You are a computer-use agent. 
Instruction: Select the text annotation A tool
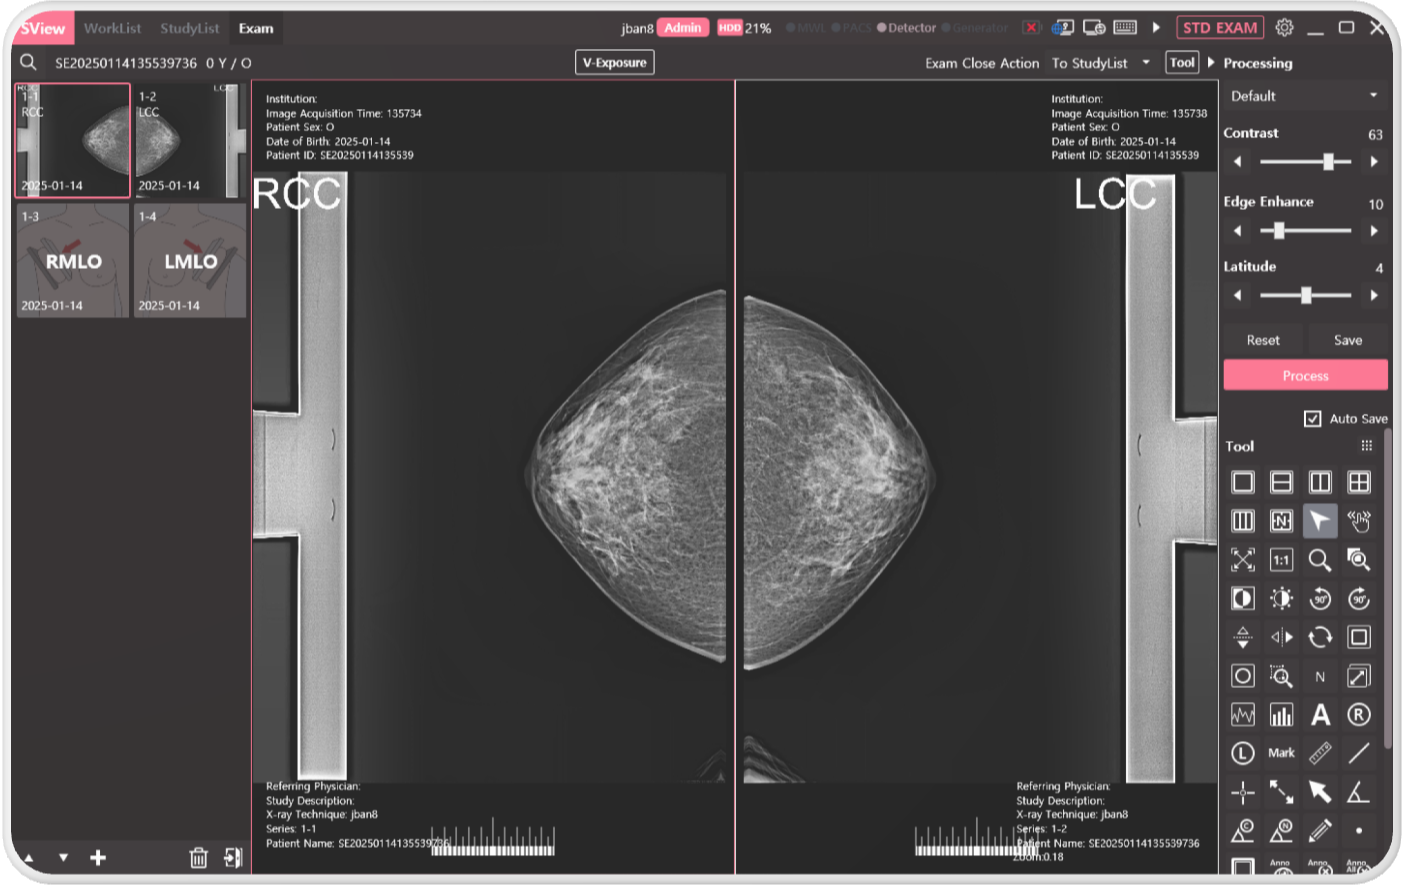pos(1320,715)
